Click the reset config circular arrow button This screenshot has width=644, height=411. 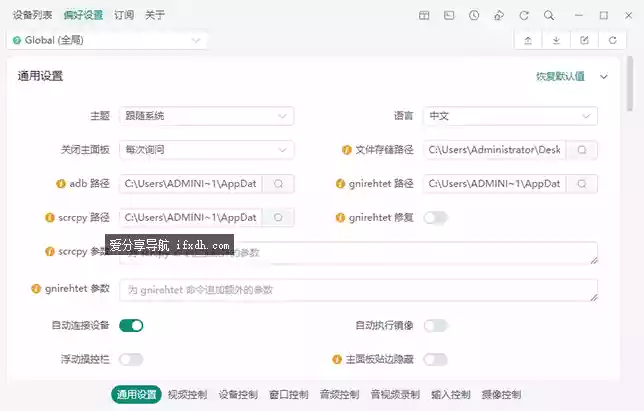612,40
